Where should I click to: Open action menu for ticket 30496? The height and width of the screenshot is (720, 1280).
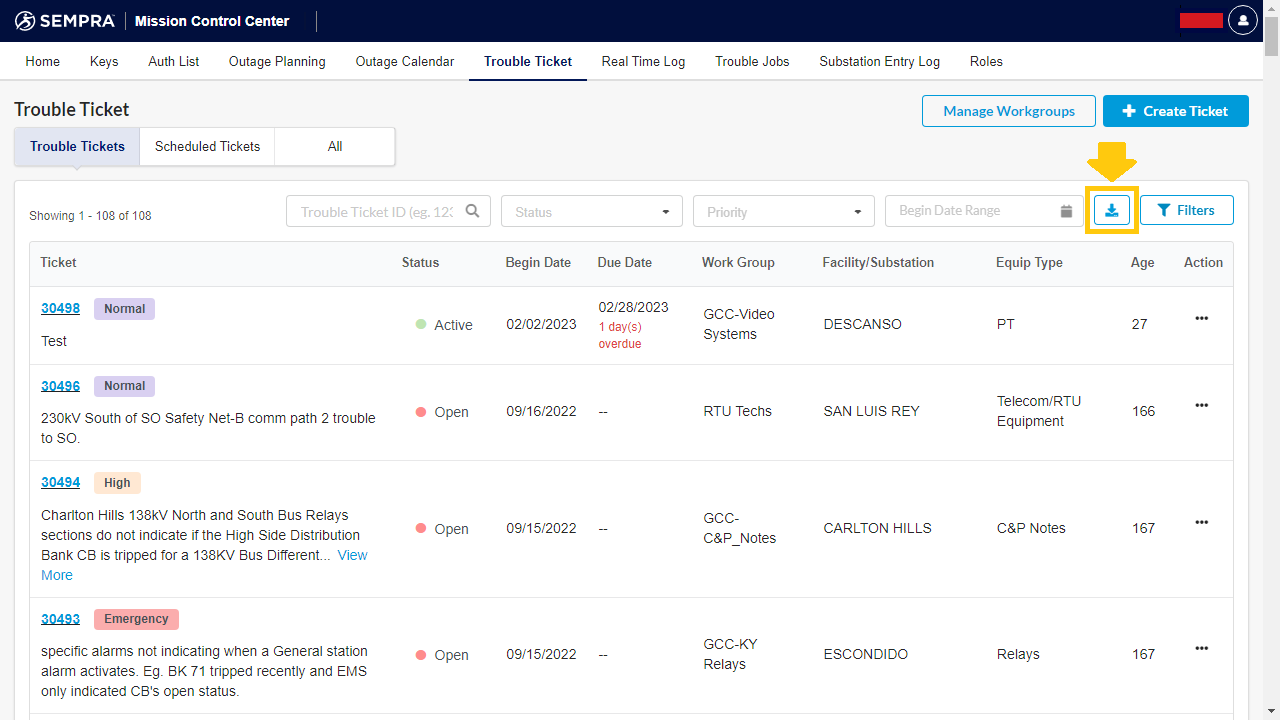coord(1201,405)
